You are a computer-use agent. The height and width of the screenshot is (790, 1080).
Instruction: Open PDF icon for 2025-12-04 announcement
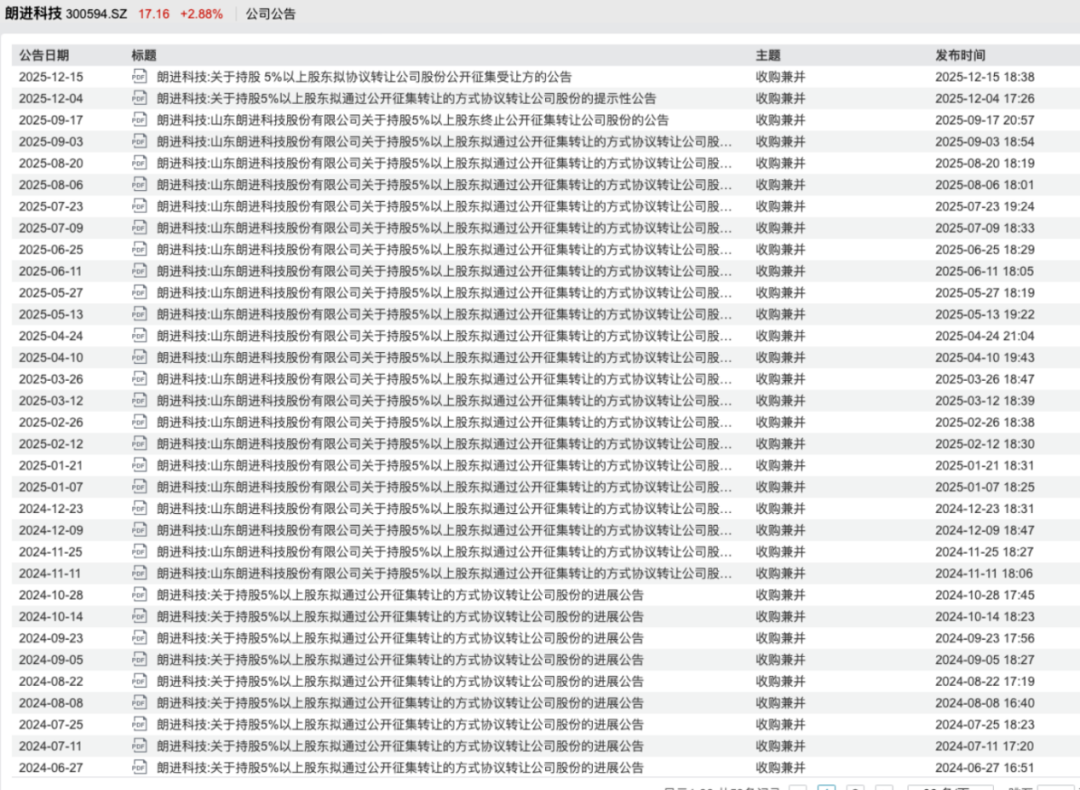139,98
